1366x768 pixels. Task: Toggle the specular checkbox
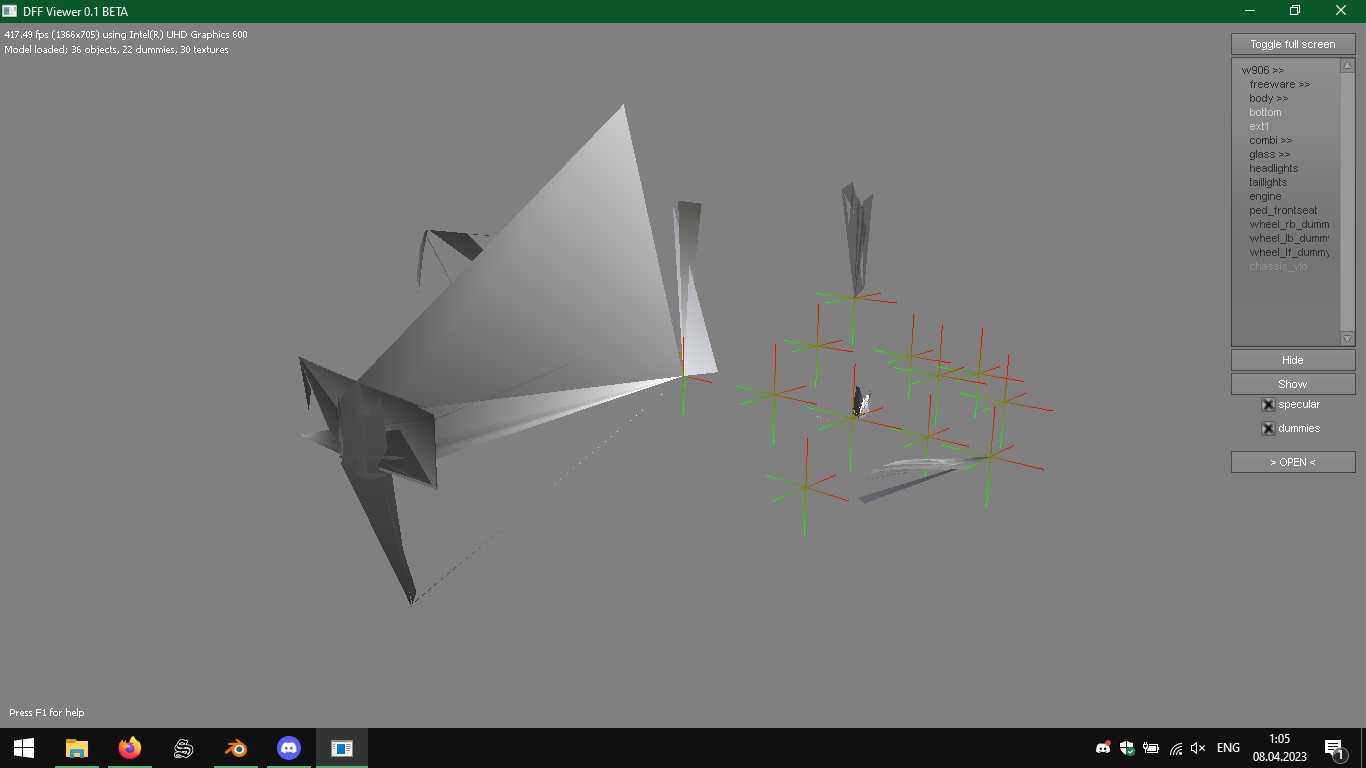point(1268,405)
